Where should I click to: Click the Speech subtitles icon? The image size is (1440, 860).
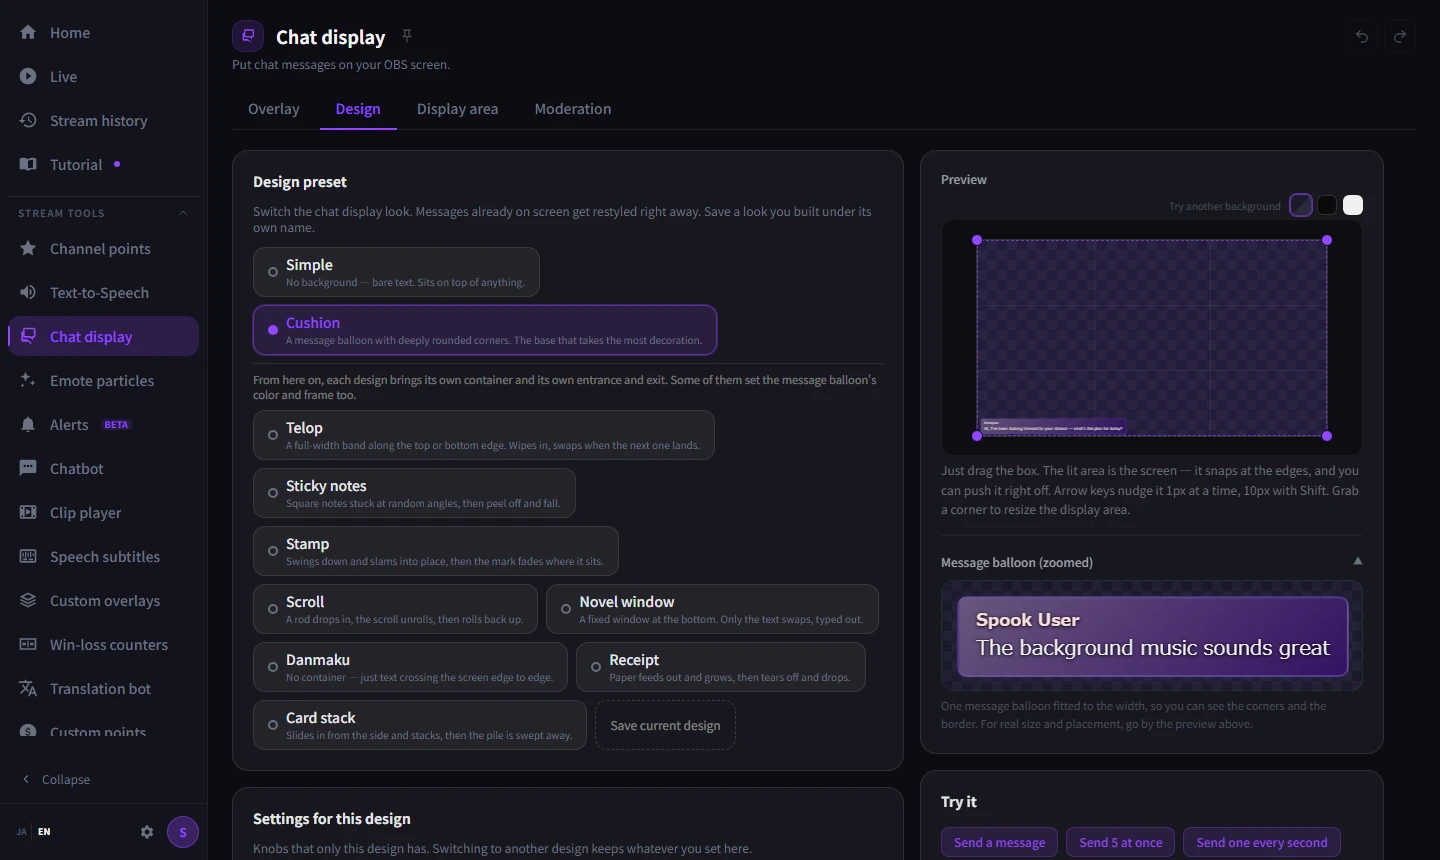pos(28,556)
